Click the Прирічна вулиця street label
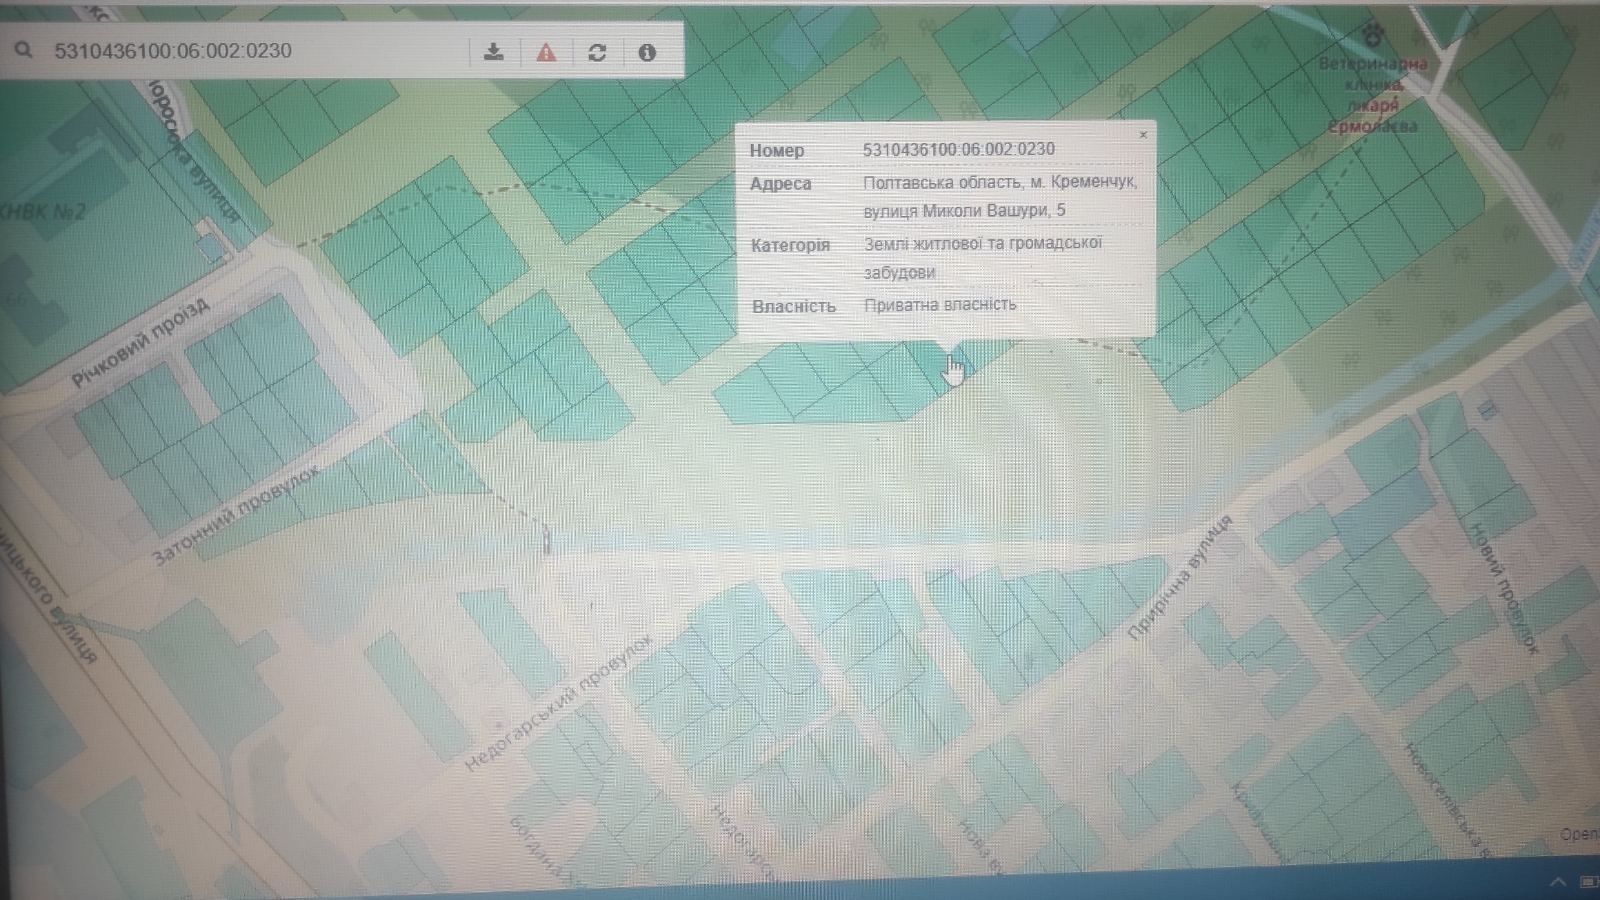 coord(1180,577)
